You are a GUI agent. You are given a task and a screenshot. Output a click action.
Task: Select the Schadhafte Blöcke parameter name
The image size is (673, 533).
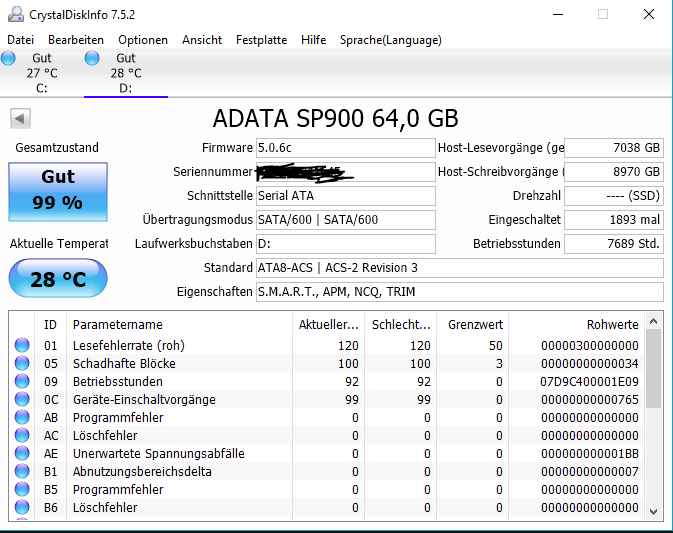click(x=124, y=363)
